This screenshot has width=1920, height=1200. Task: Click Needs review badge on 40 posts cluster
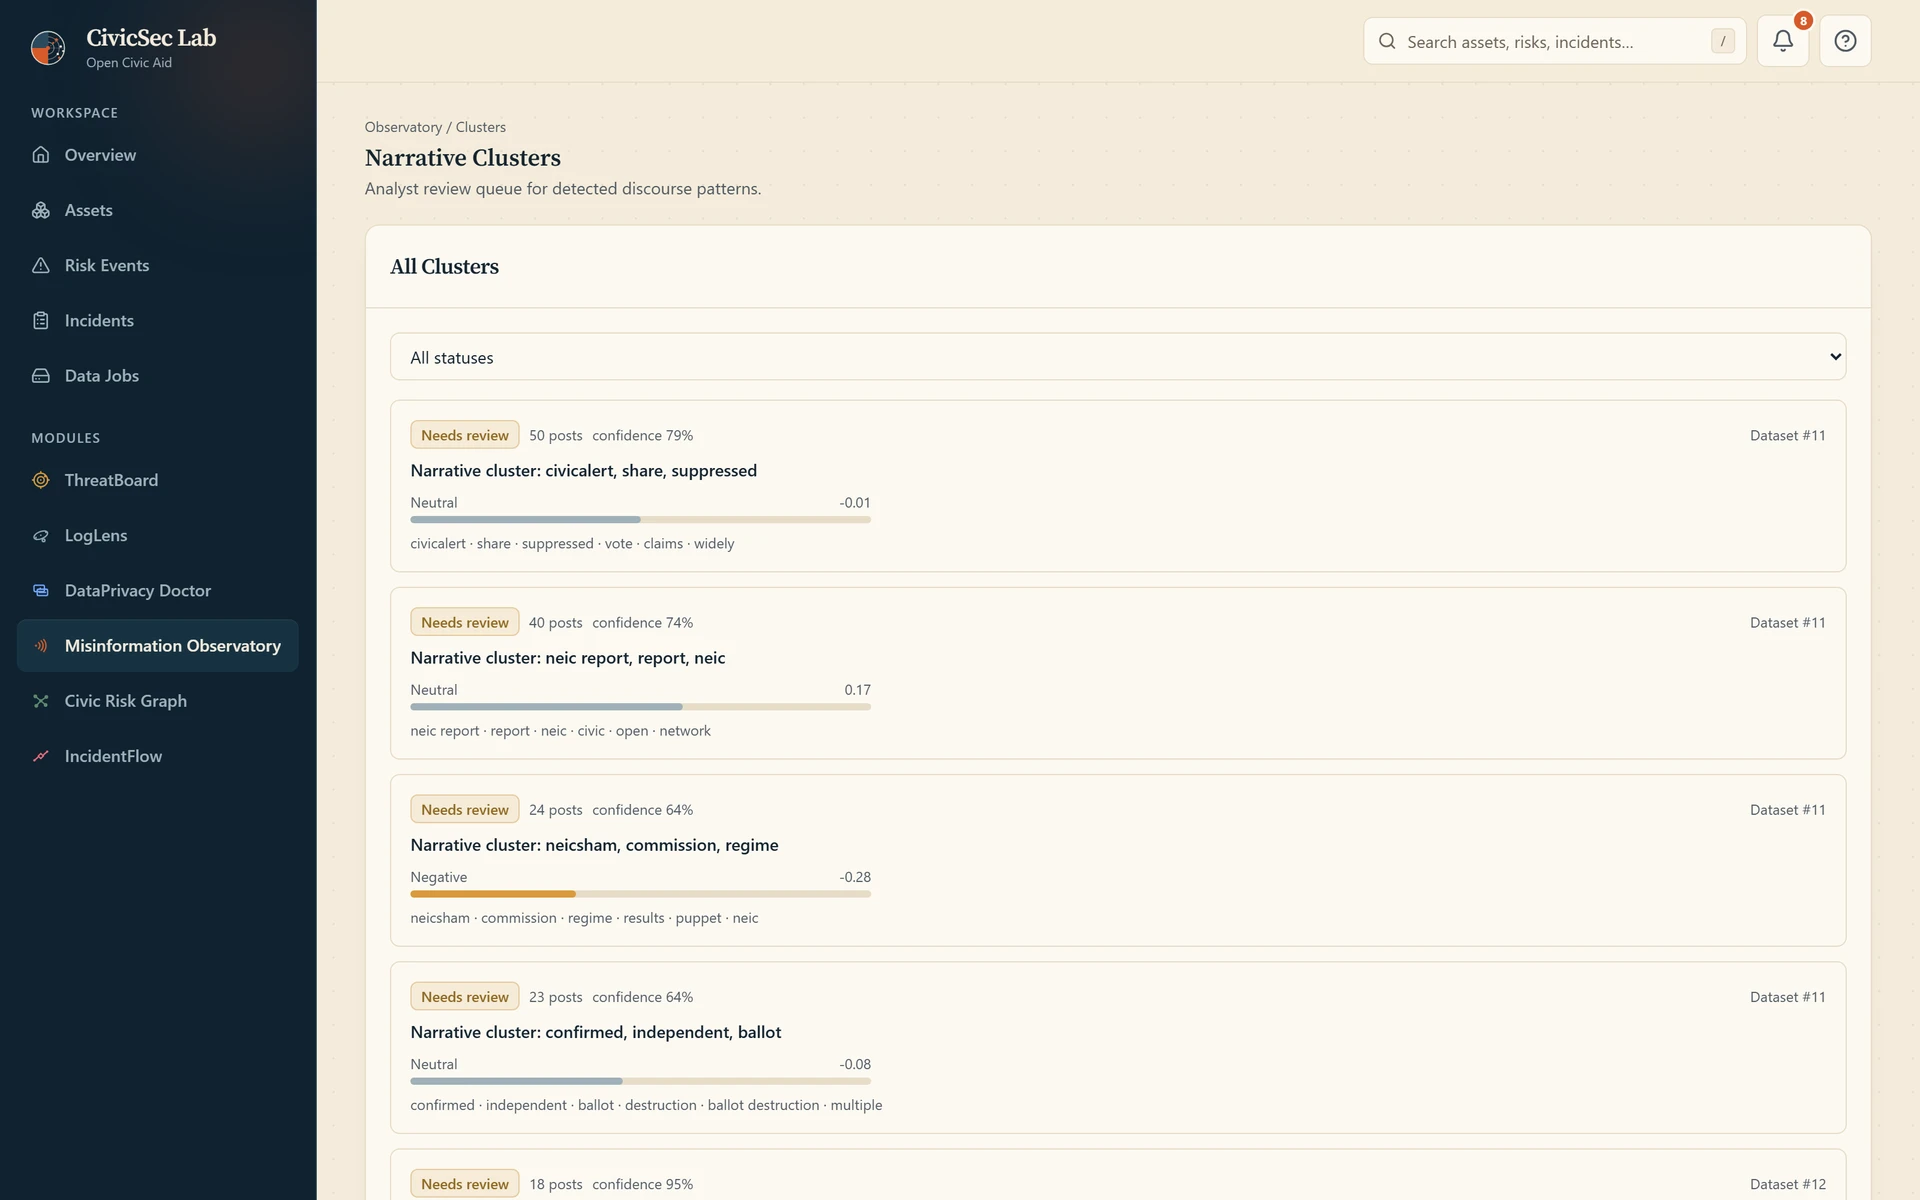tap(465, 622)
